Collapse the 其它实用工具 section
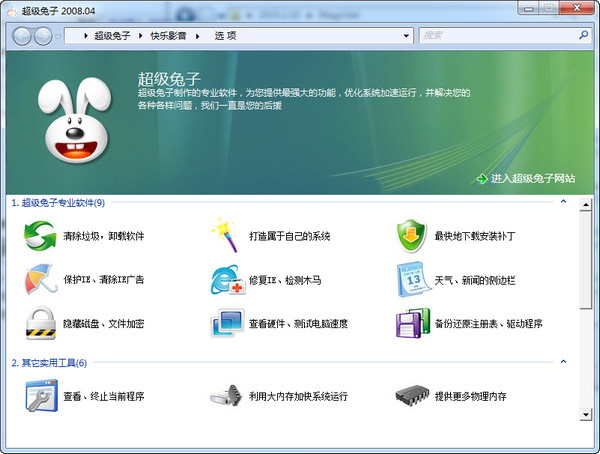This screenshot has width=600, height=454. (x=563, y=361)
